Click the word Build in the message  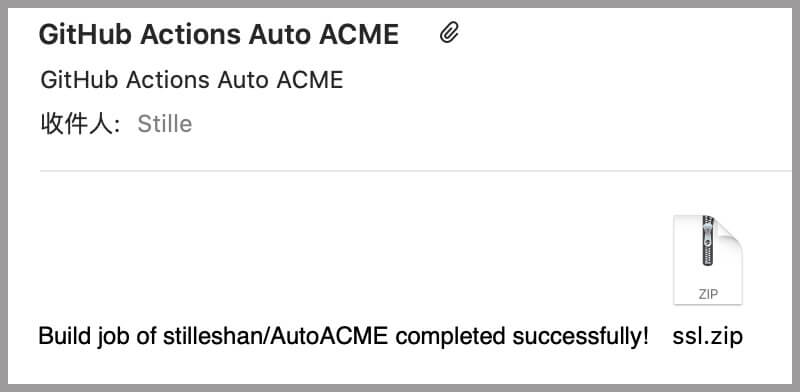click(x=62, y=336)
